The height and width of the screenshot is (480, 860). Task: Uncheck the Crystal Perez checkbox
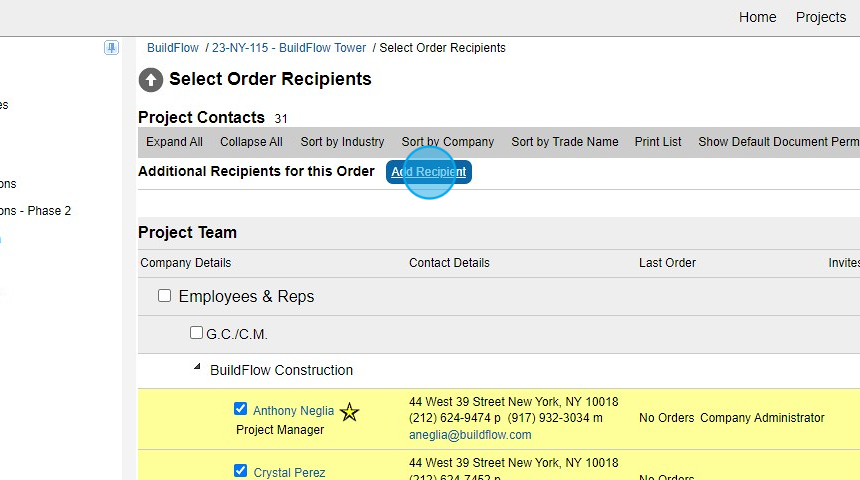coord(240,471)
